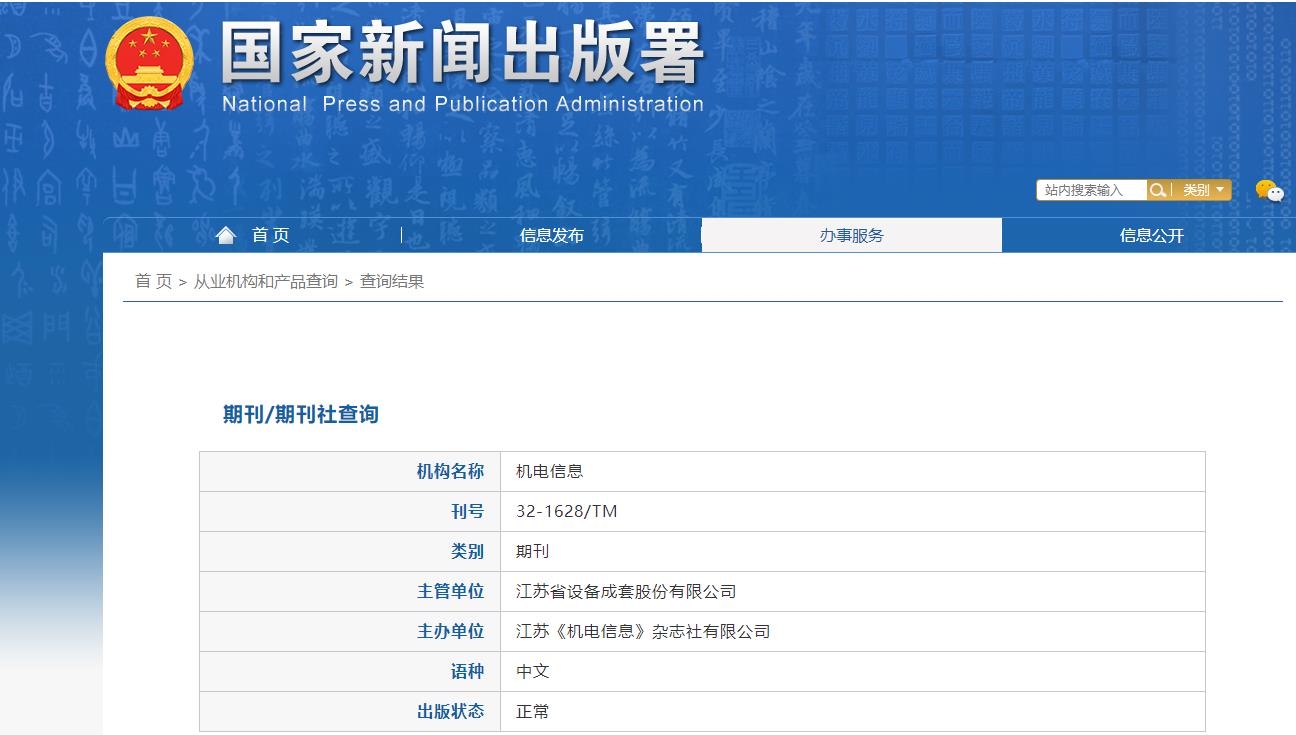Click the 机电信息 institution name value
The image size is (1296, 735).
(x=549, y=471)
